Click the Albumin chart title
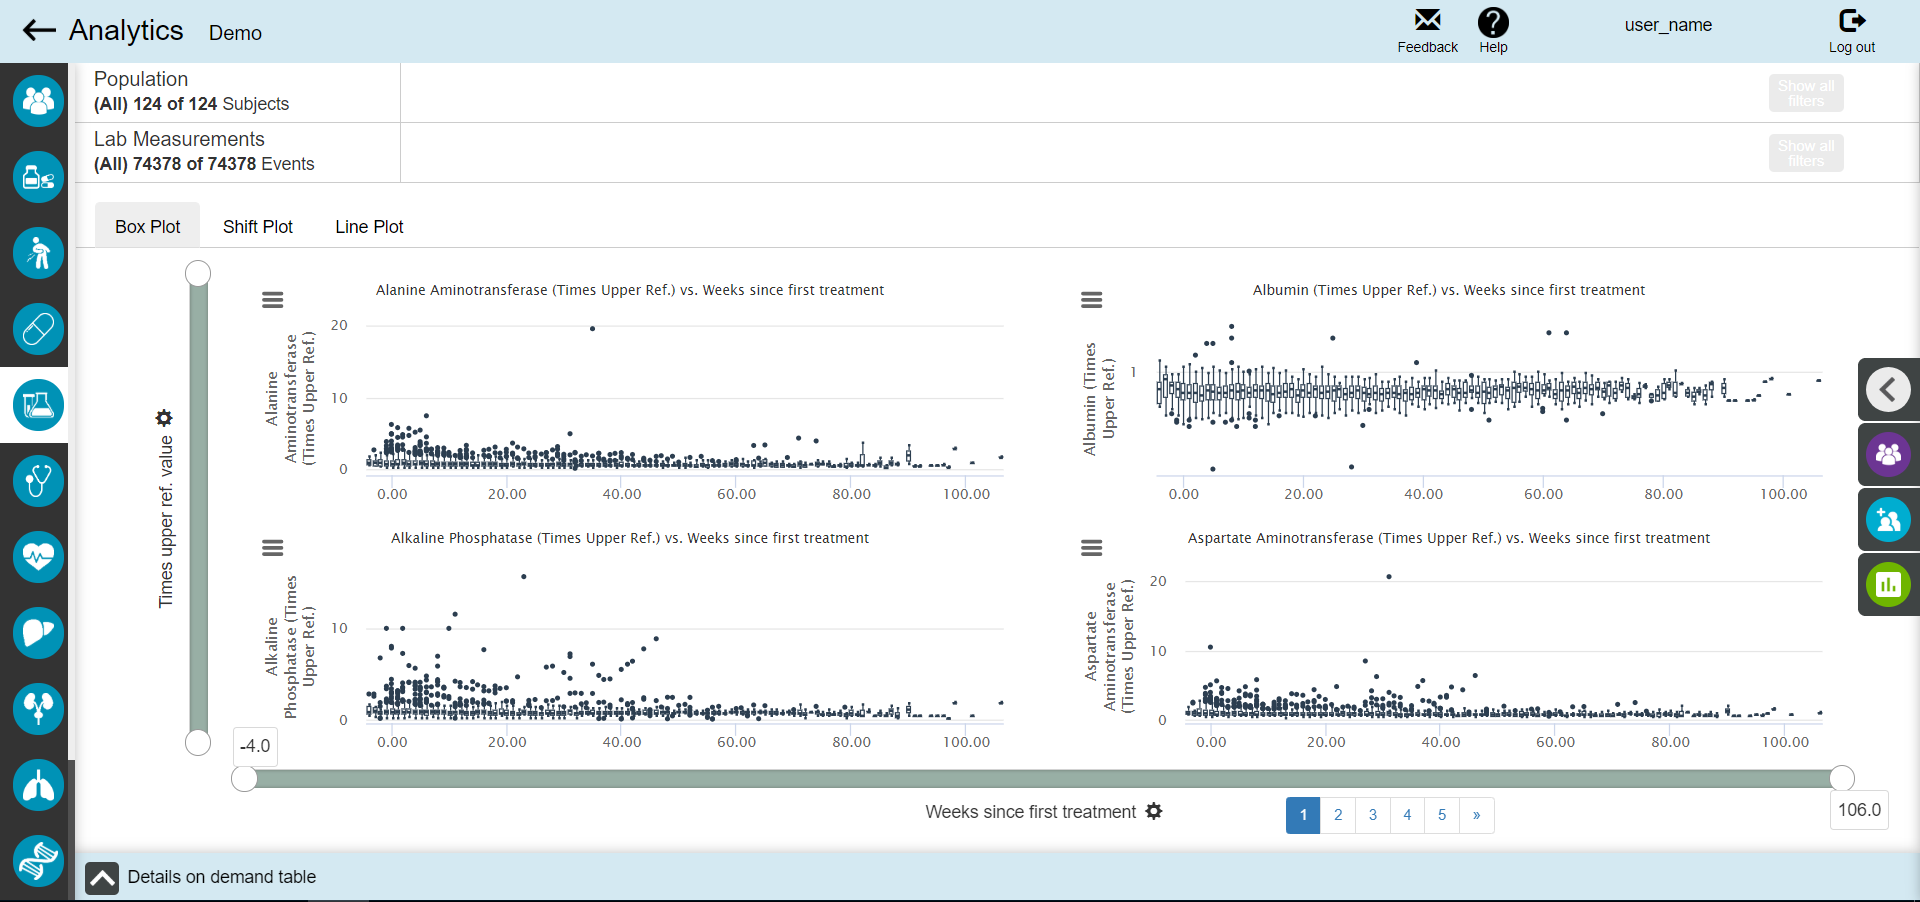1920x902 pixels. tap(1449, 290)
